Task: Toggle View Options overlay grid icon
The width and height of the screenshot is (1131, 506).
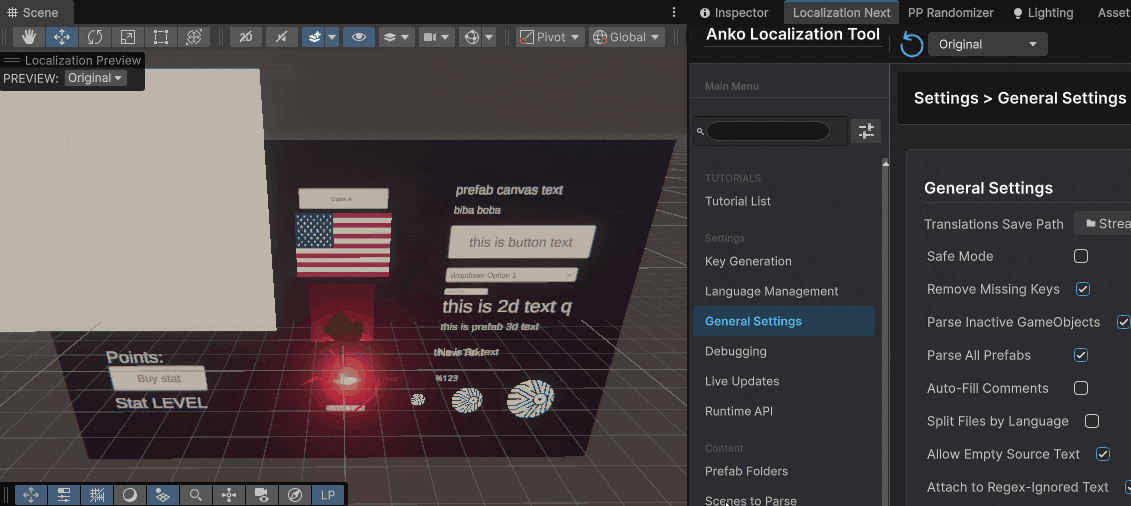Action: 163,494
